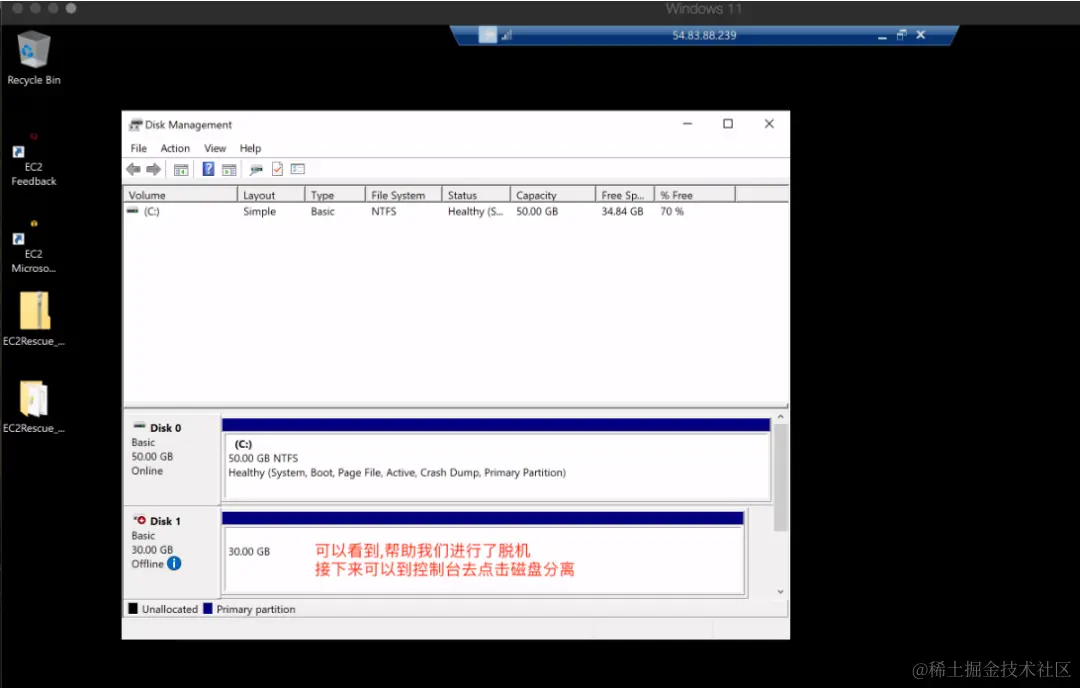This screenshot has width=1080, height=688.
Task: Click the "NTFS" file system cell
Action: point(384,211)
